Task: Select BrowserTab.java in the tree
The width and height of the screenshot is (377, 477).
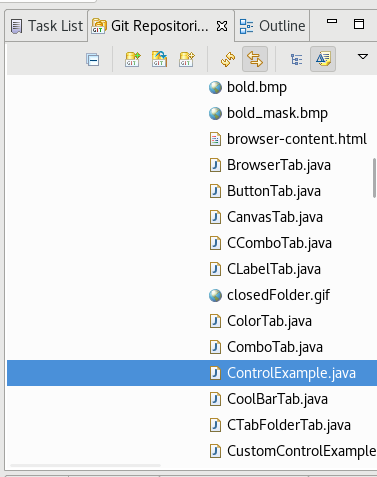Action: click(x=279, y=165)
